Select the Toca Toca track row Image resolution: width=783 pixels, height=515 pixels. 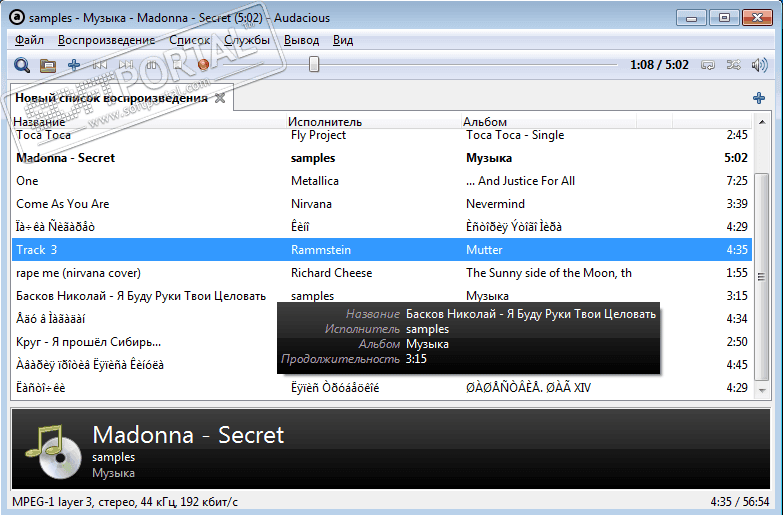click(382, 135)
